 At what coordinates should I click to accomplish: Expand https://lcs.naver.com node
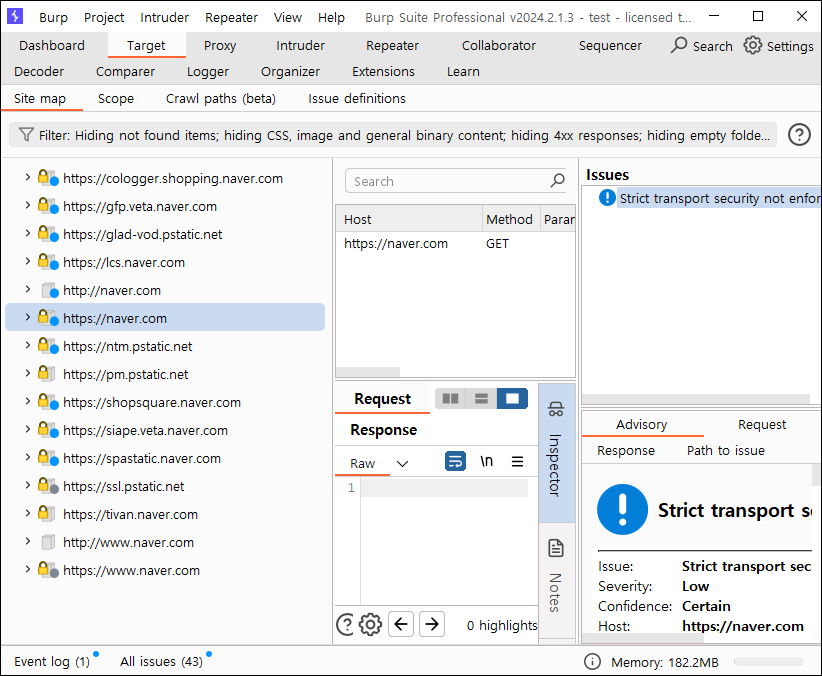click(x=27, y=262)
